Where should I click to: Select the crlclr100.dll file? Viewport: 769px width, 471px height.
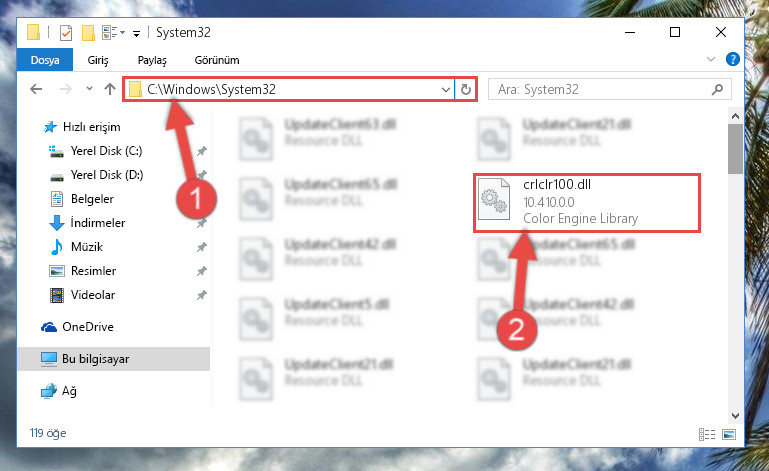pos(587,202)
